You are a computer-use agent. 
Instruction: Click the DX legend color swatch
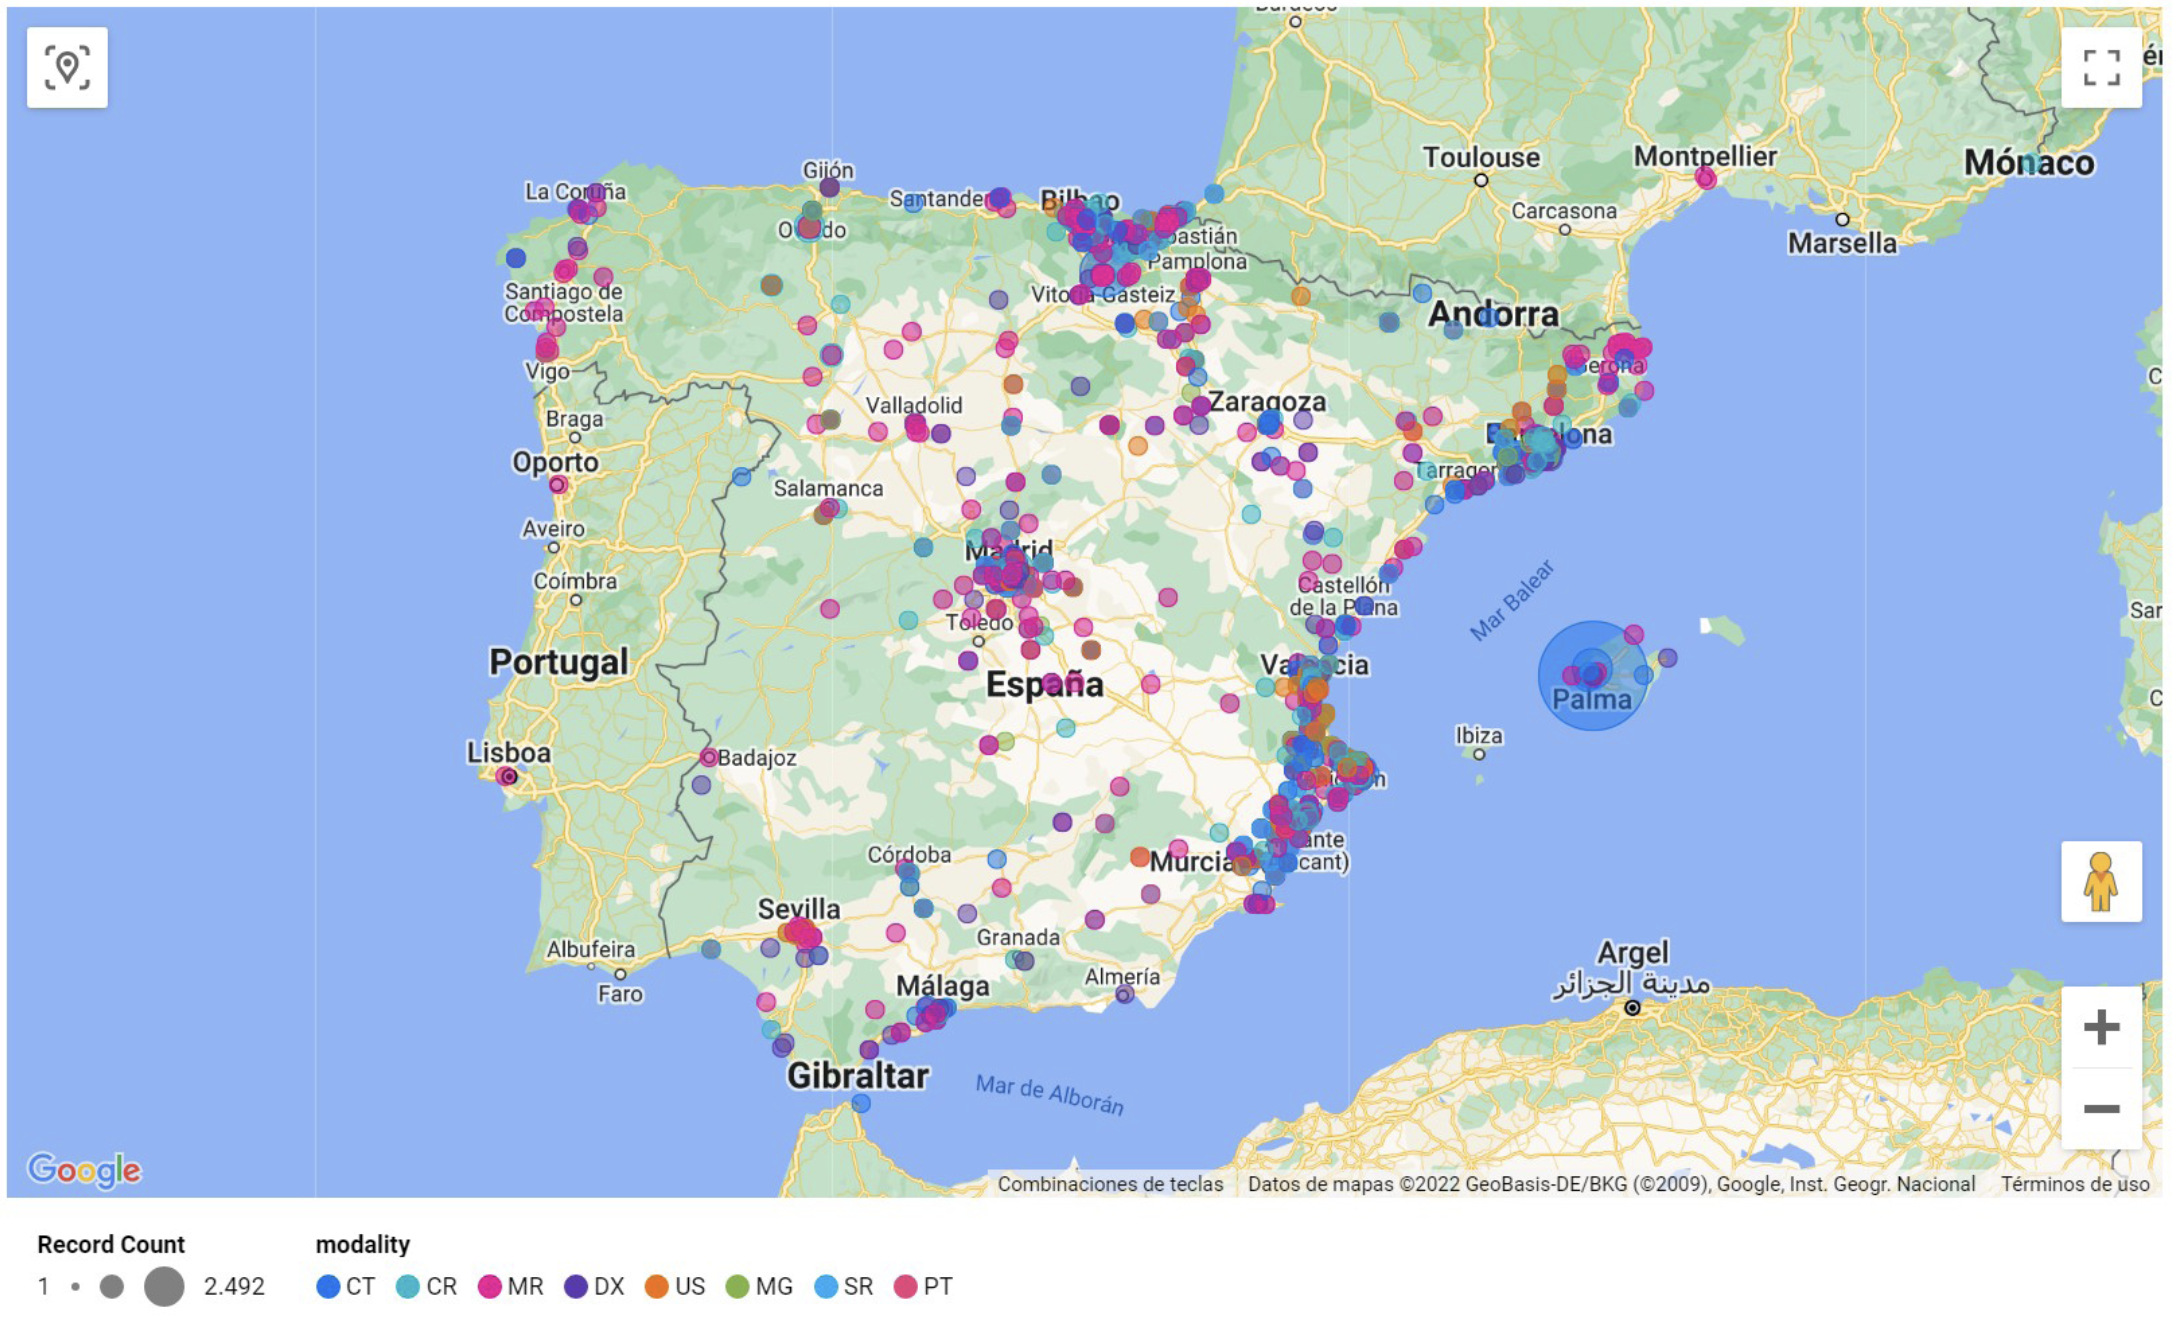(x=576, y=1287)
